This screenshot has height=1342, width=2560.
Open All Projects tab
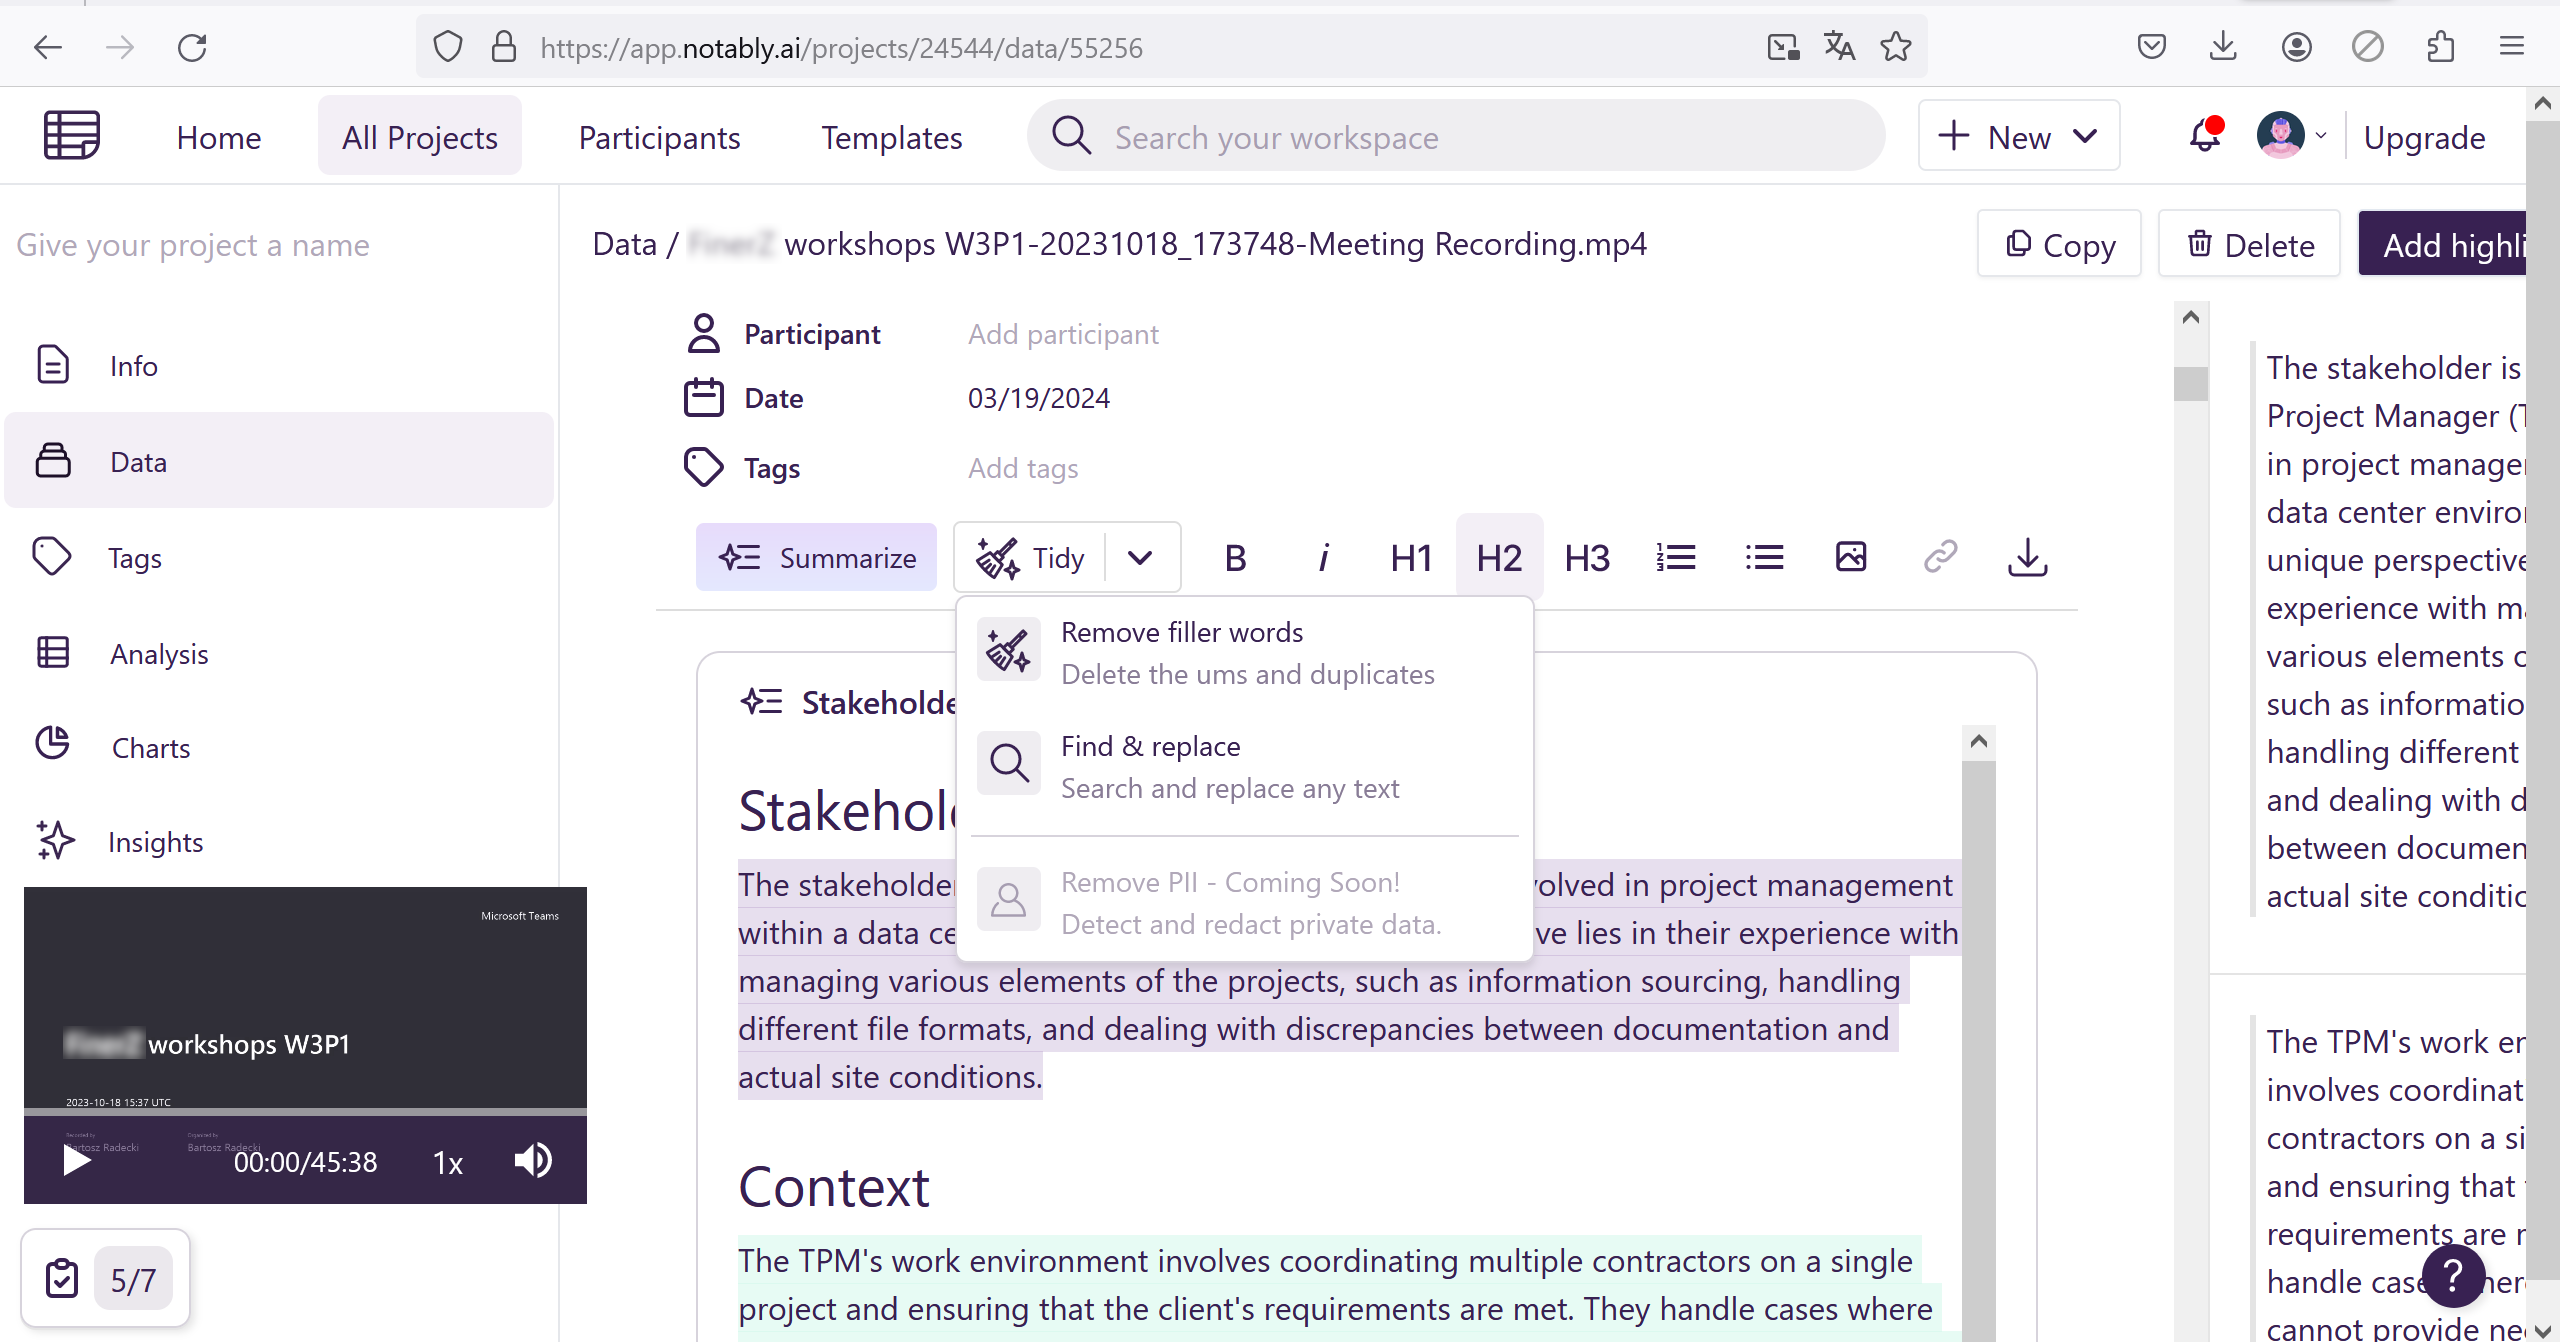point(420,137)
